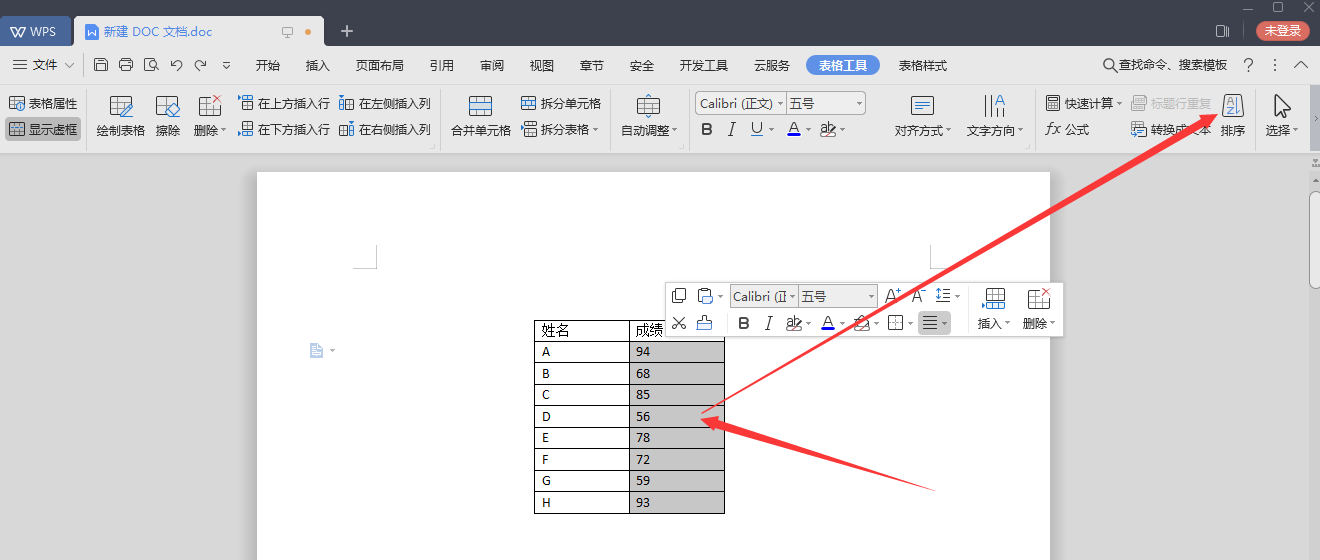Click the Cut scissors icon in mini toolbar
Image resolution: width=1320 pixels, height=560 pixels.
click(679, 322)
